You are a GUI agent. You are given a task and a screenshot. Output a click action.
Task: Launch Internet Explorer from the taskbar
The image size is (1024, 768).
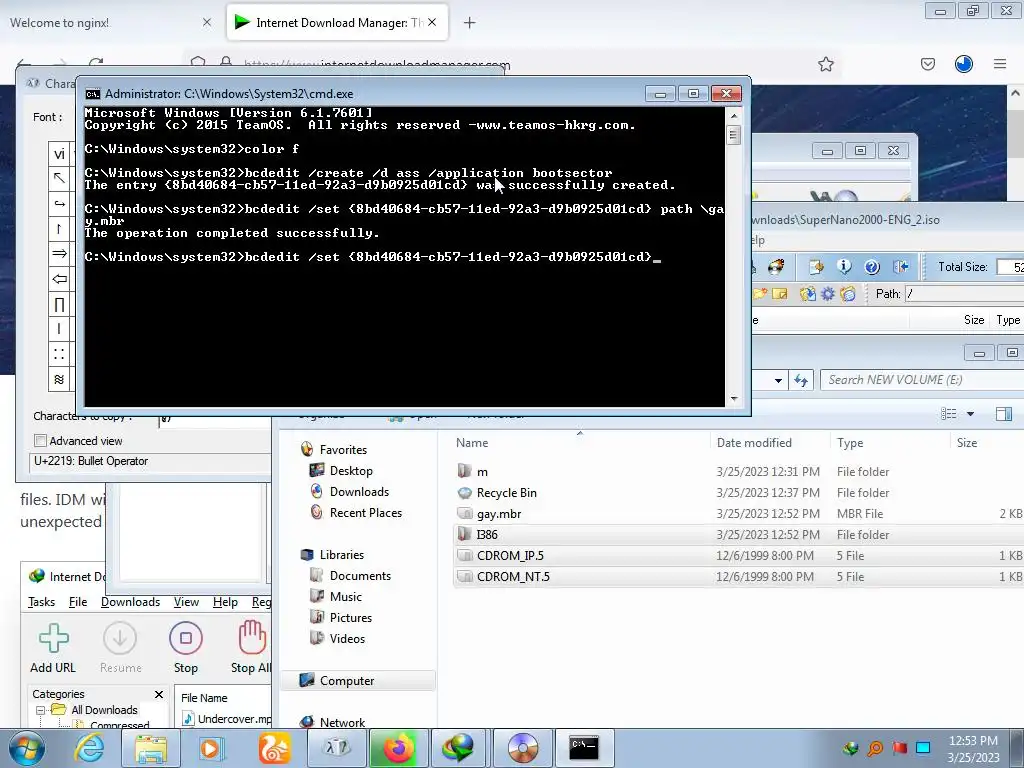[x=89, y=748]
